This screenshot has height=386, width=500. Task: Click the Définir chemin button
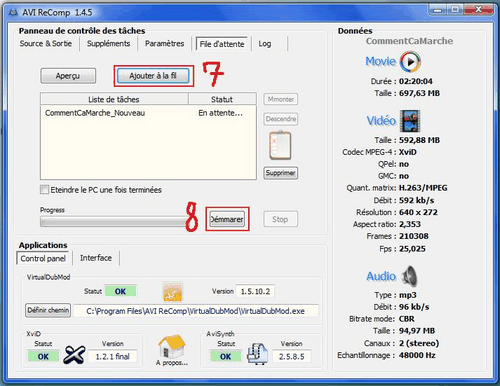(x=48, y=310)
